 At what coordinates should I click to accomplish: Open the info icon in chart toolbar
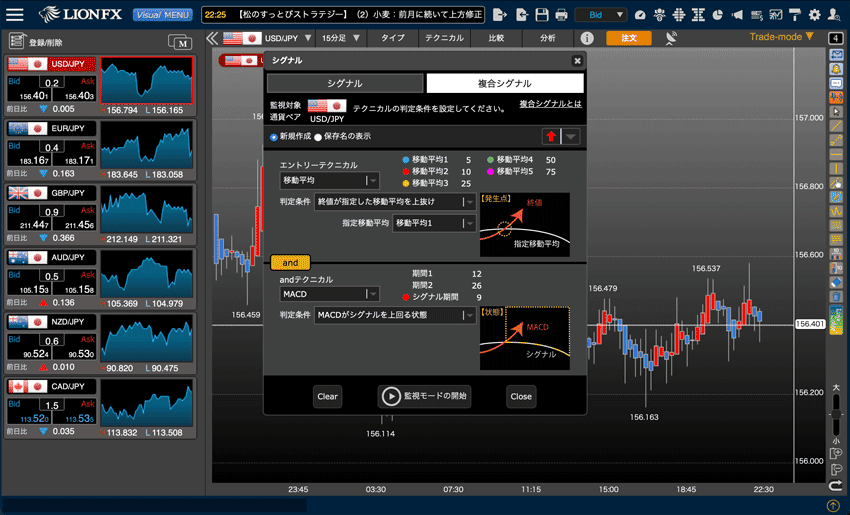(x=587, y=38)
